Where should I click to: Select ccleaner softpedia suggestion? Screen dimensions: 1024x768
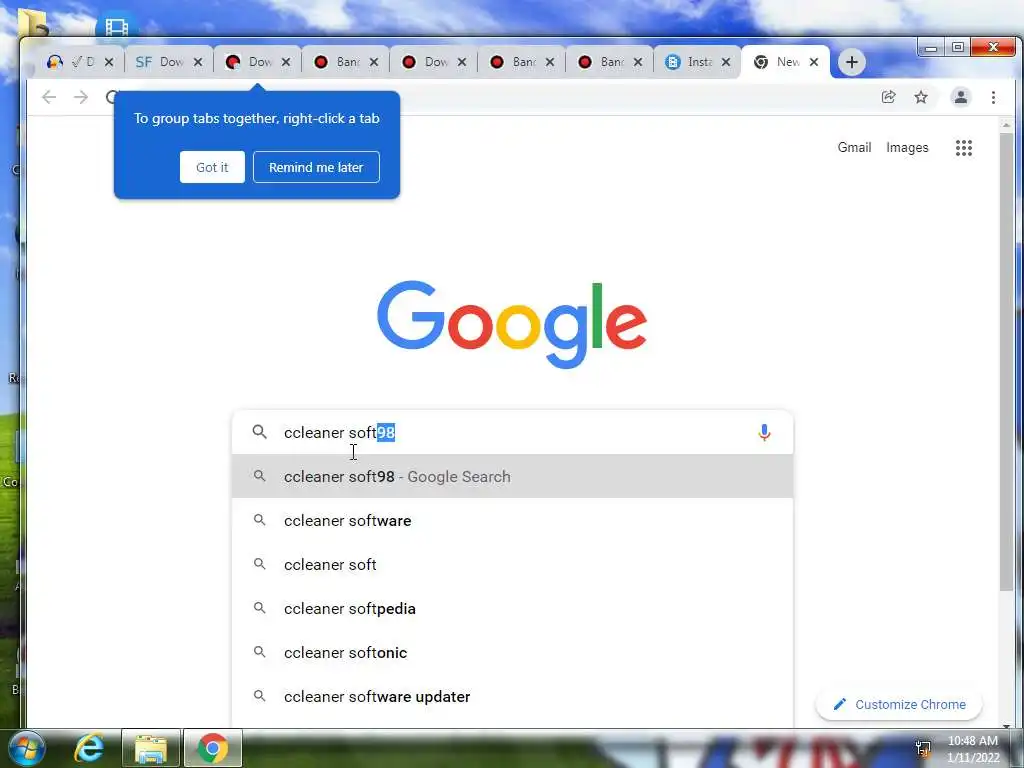tap(513, 609)
